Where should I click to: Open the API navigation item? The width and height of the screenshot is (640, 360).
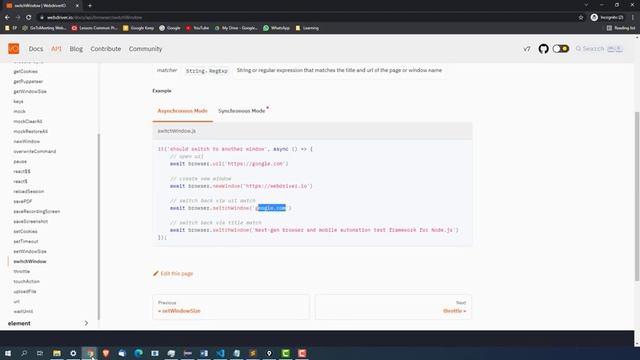(56, 49)
